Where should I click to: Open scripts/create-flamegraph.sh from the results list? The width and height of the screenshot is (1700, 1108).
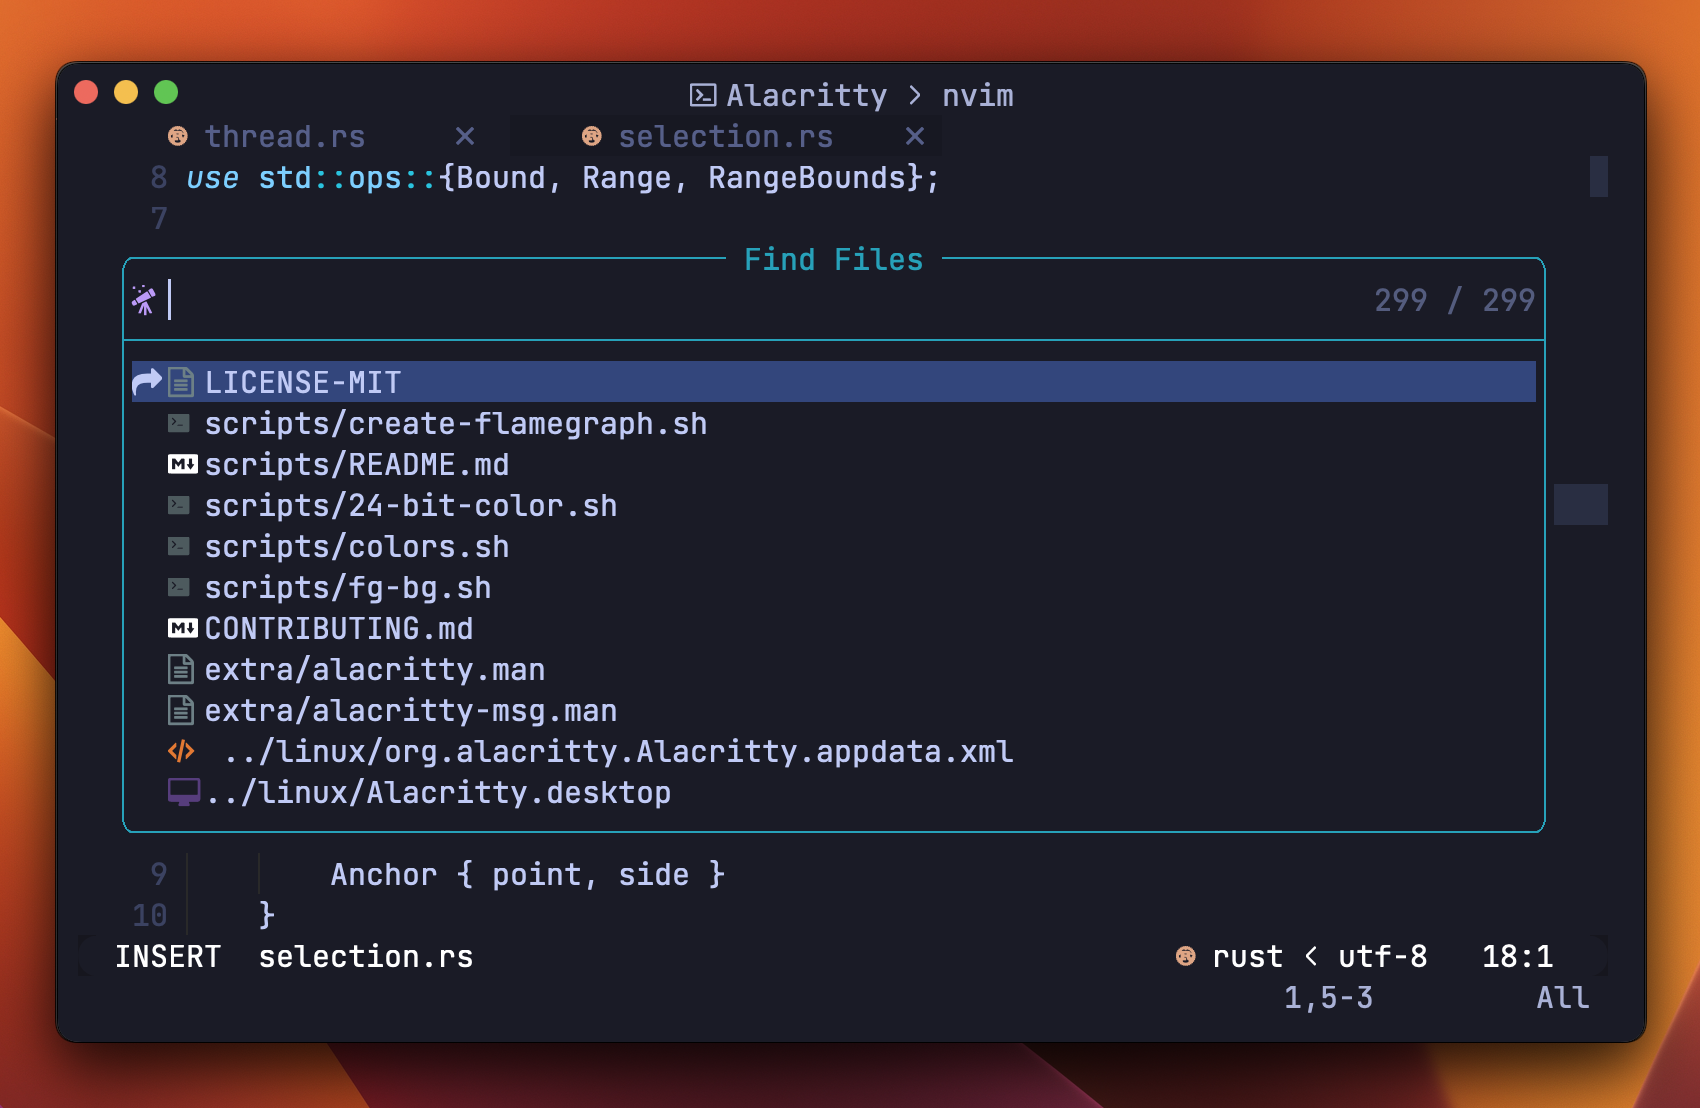[x=455, y=423]
